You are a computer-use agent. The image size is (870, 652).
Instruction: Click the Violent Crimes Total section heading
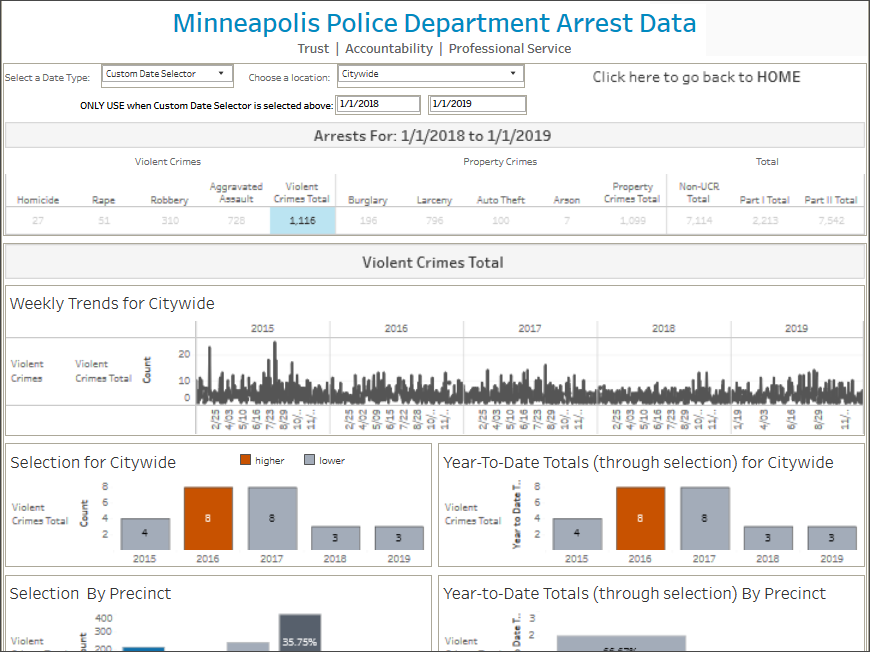click(x=433, y=262)
